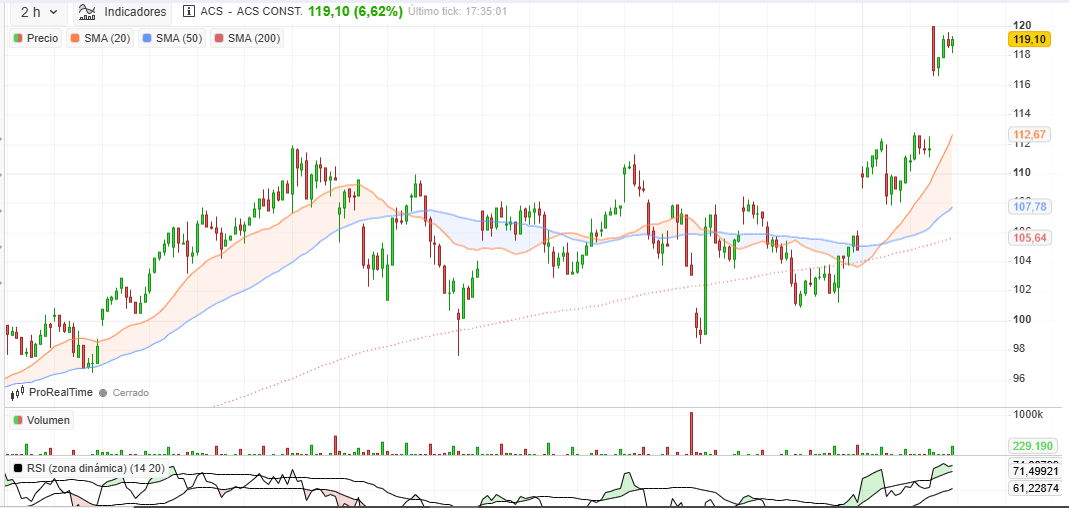Click the 116 price axis label

coord(1021,84)
